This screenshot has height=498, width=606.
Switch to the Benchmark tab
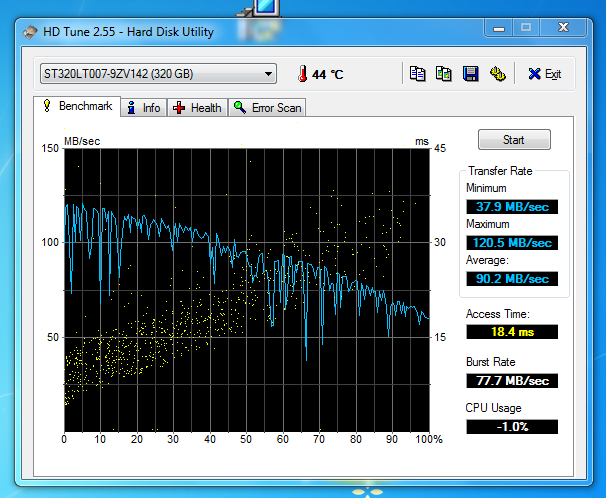(x=77, y=106)
